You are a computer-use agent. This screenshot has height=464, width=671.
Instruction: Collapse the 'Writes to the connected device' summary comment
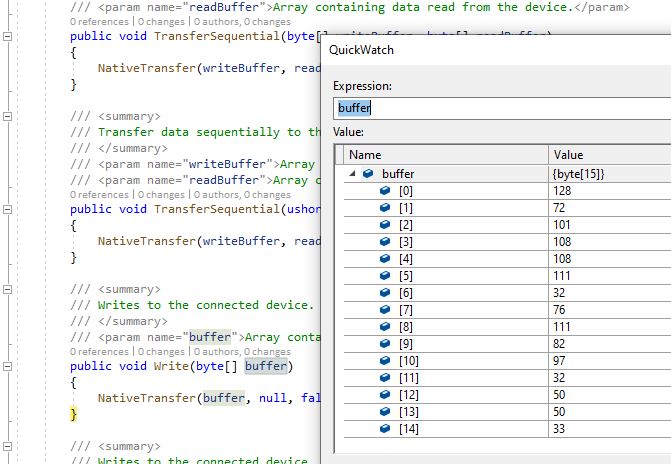tap(8, 289)
